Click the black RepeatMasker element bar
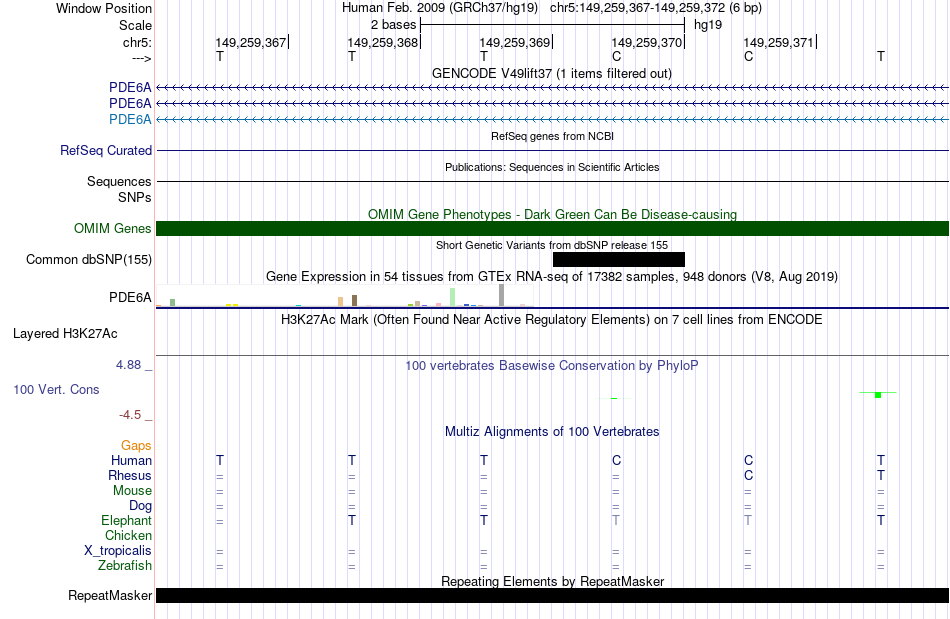The height and width of the screenshot is (619, 950). pyautogui.click(x=552, y=595)
